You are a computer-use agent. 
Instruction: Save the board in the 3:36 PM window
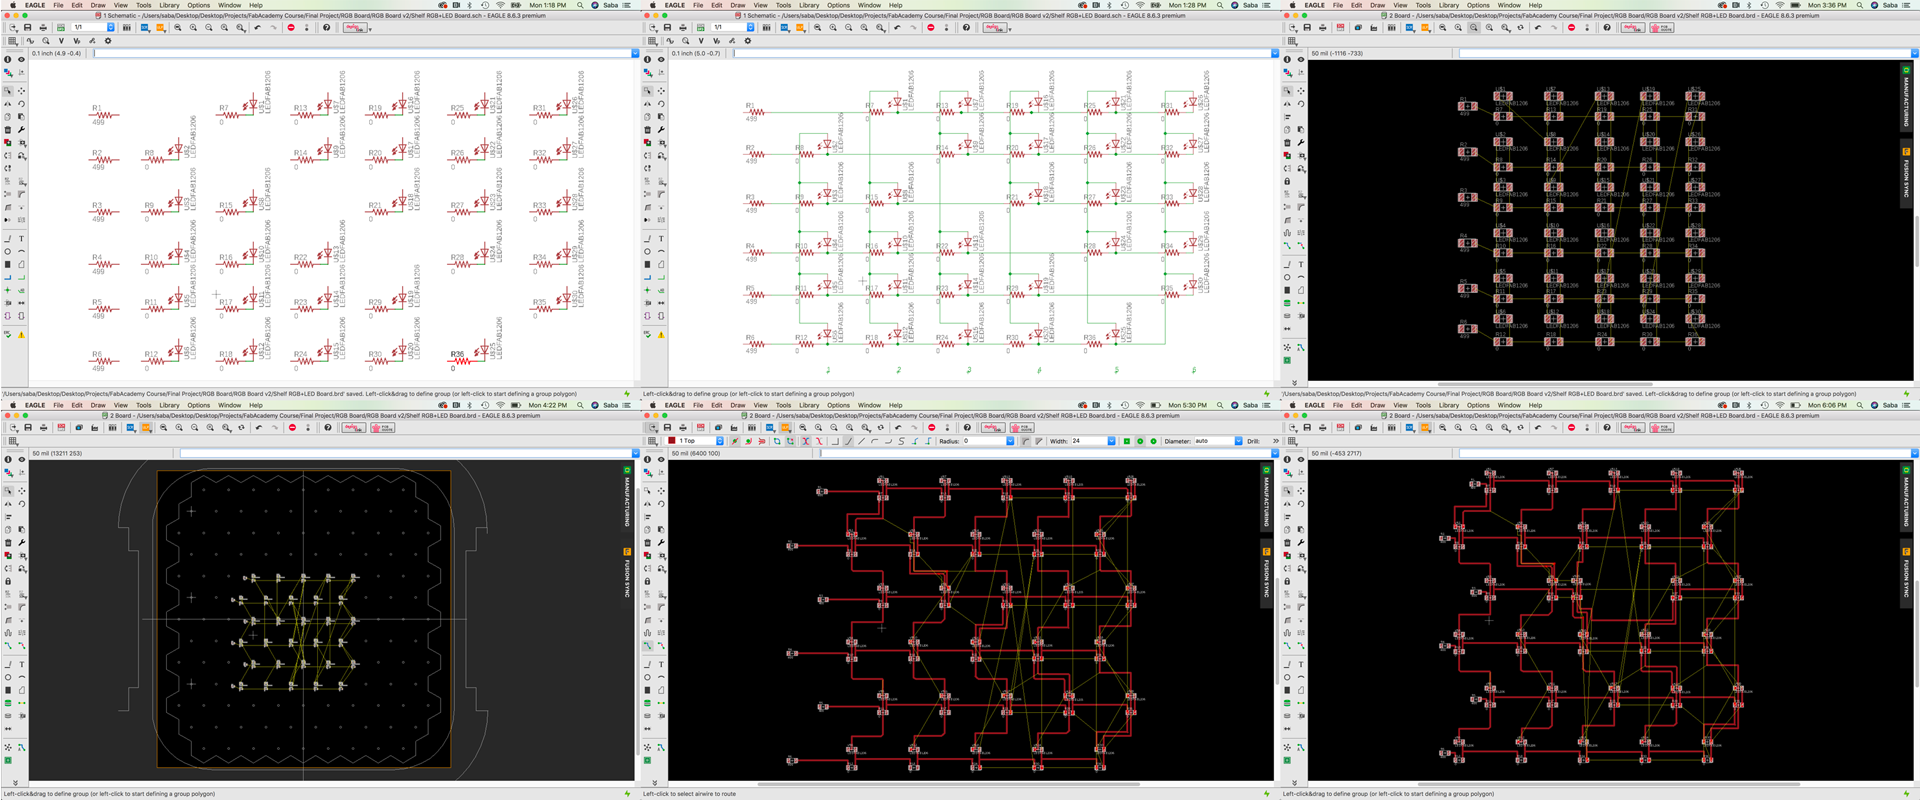[x=1307, y=27]
